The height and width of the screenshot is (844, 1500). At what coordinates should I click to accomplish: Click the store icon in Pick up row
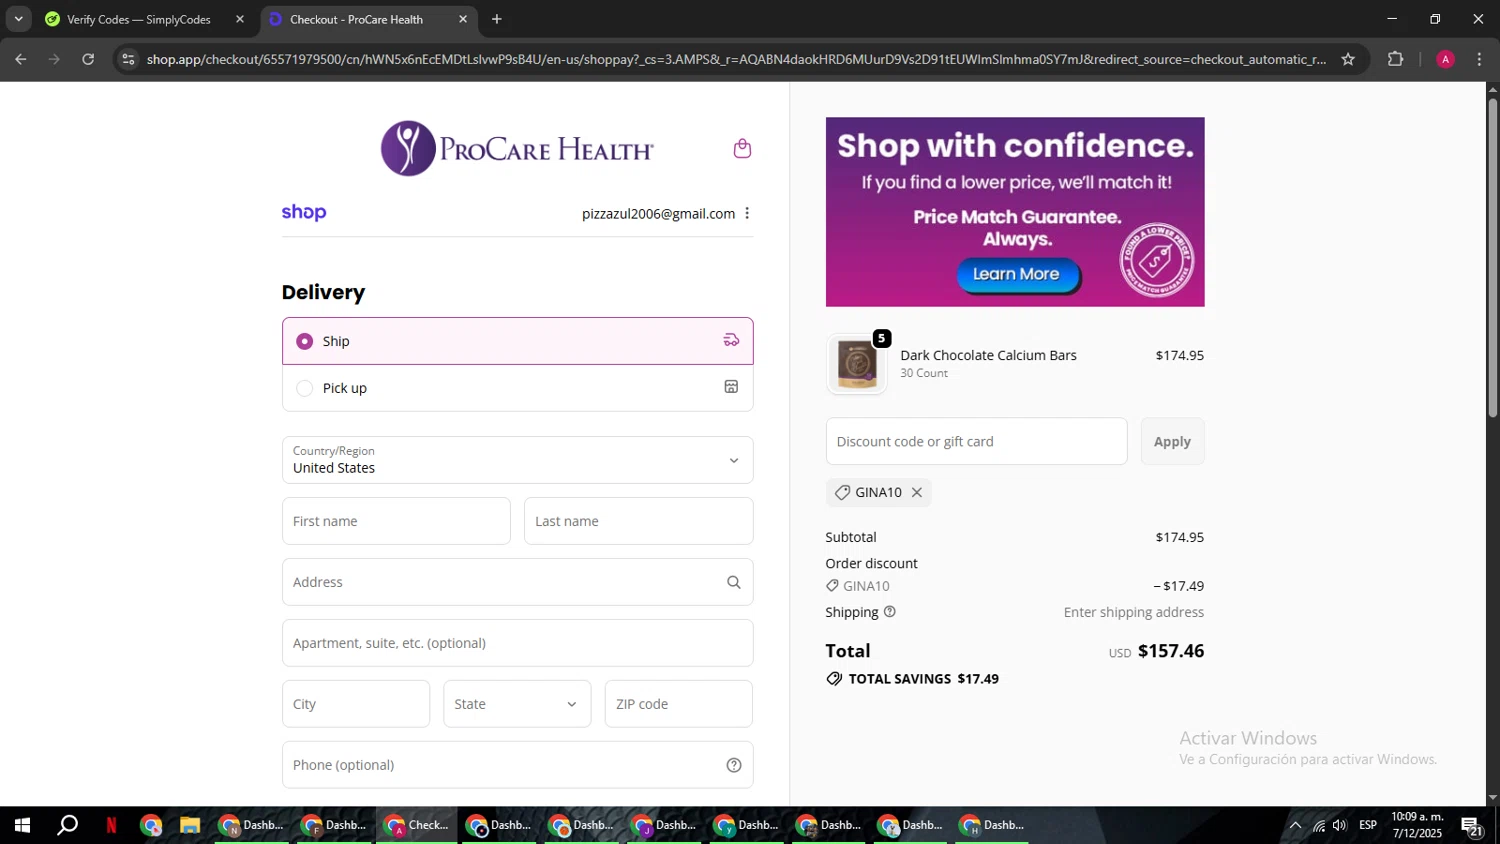(x=731, y=387)
